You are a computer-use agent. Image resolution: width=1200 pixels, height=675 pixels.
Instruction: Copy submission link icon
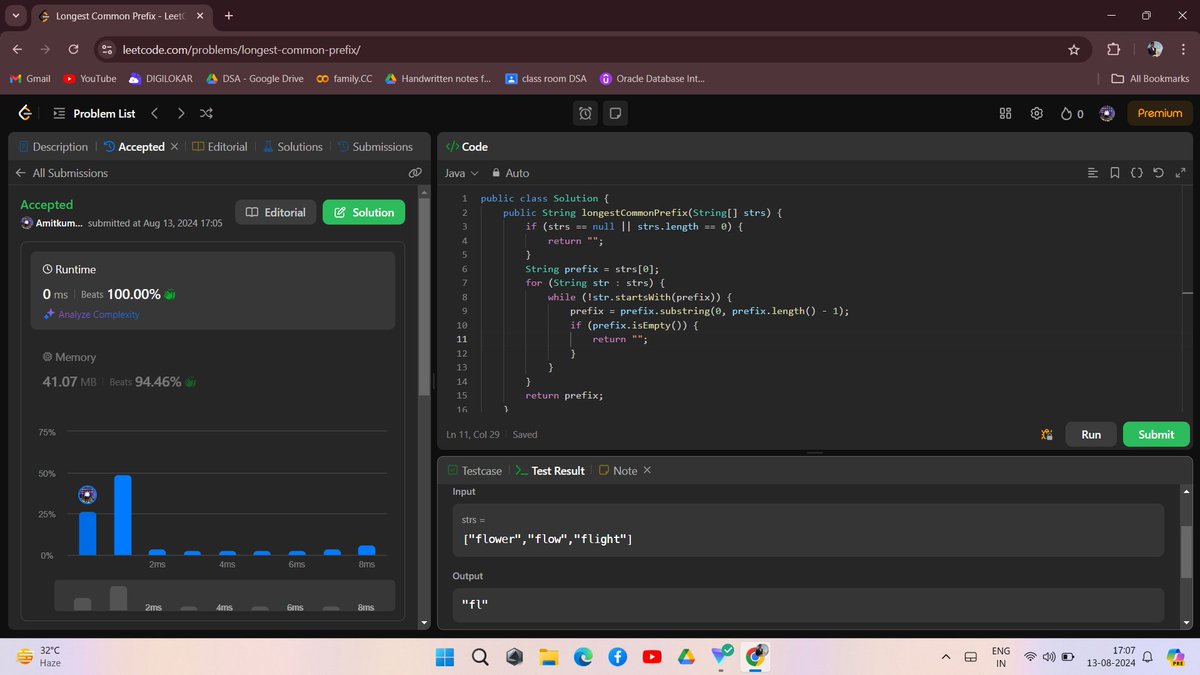click(x=415, y=173)
